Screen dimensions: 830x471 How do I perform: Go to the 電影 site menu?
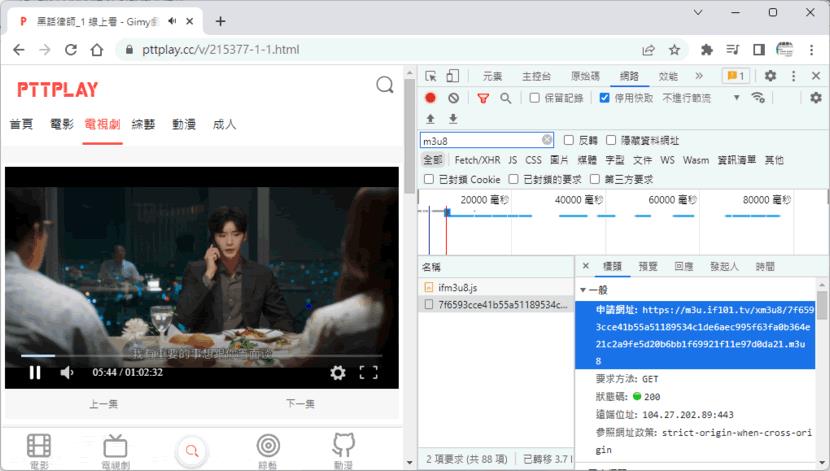pos(61,124)
